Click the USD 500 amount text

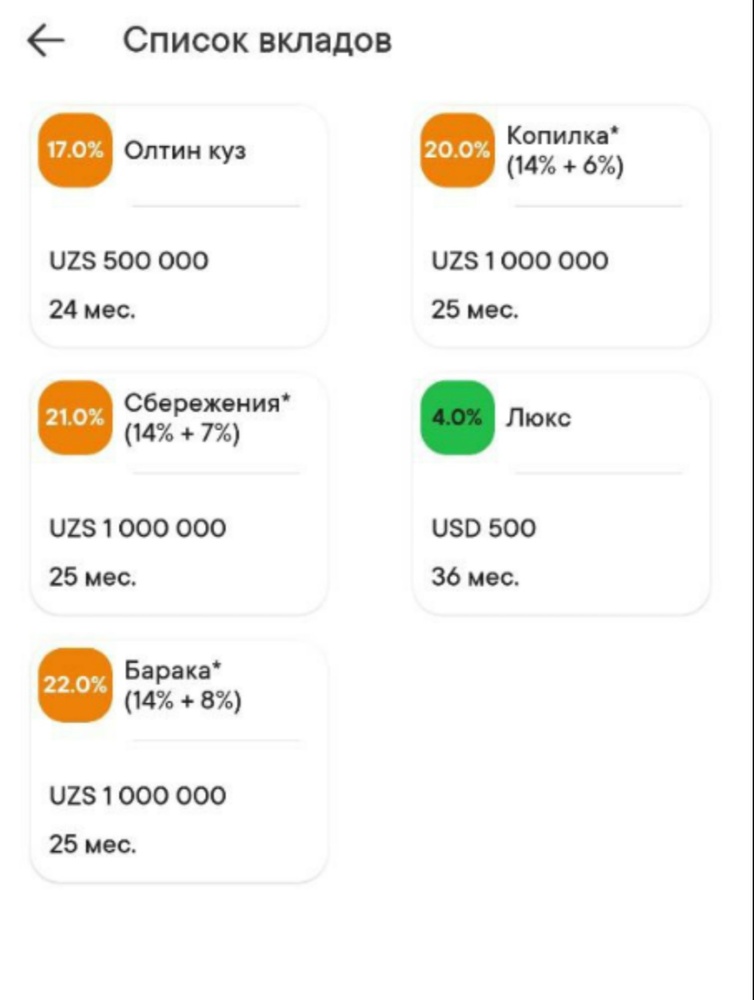(x=484, y=528)
